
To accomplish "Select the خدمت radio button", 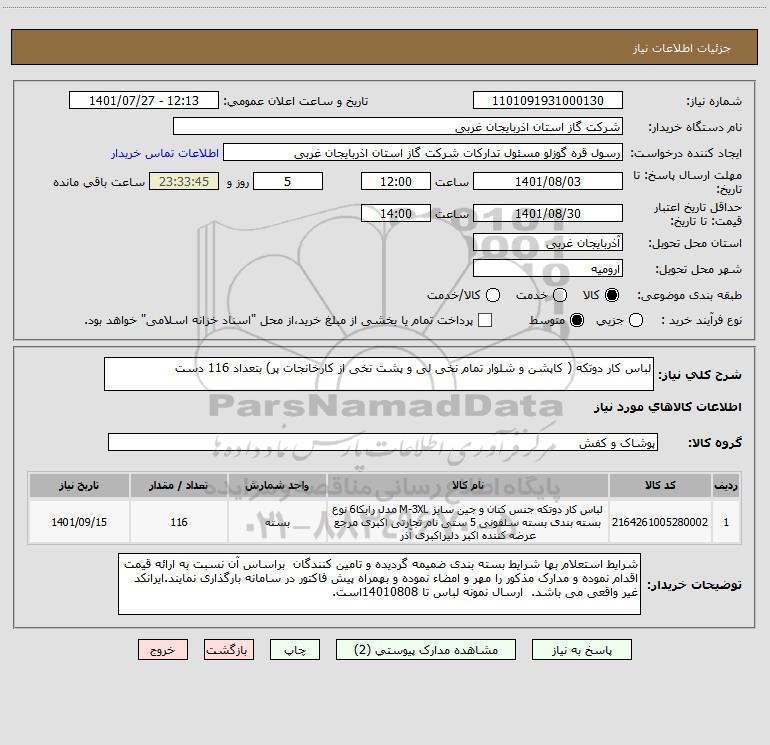I will (x=560, y=295).
